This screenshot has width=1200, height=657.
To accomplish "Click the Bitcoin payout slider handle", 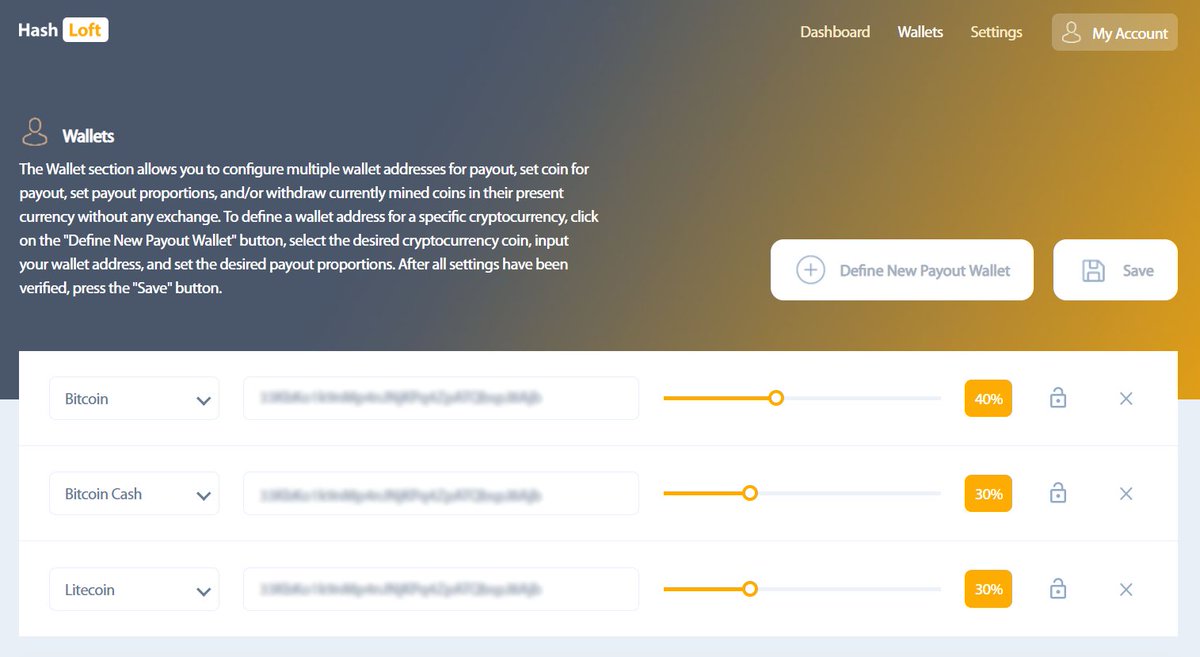I will coord(775,398).
